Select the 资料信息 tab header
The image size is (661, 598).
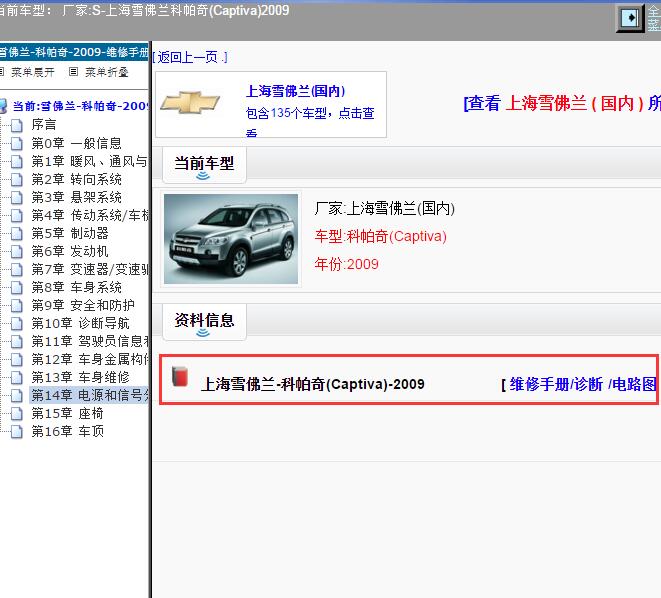point(204,322)
